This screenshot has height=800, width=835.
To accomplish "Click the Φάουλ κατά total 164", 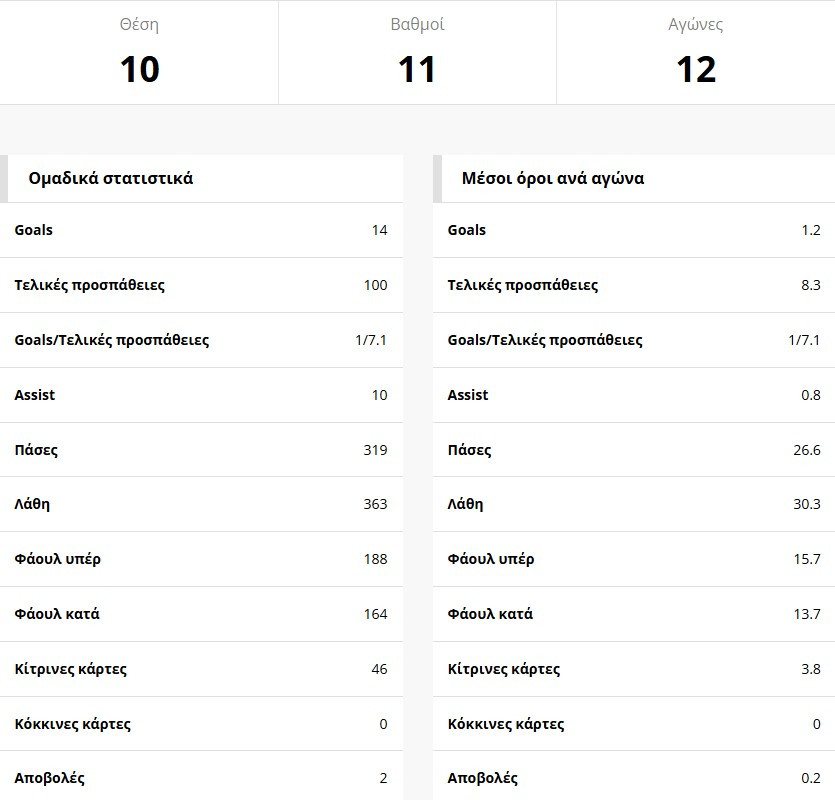I will point(375,614).
